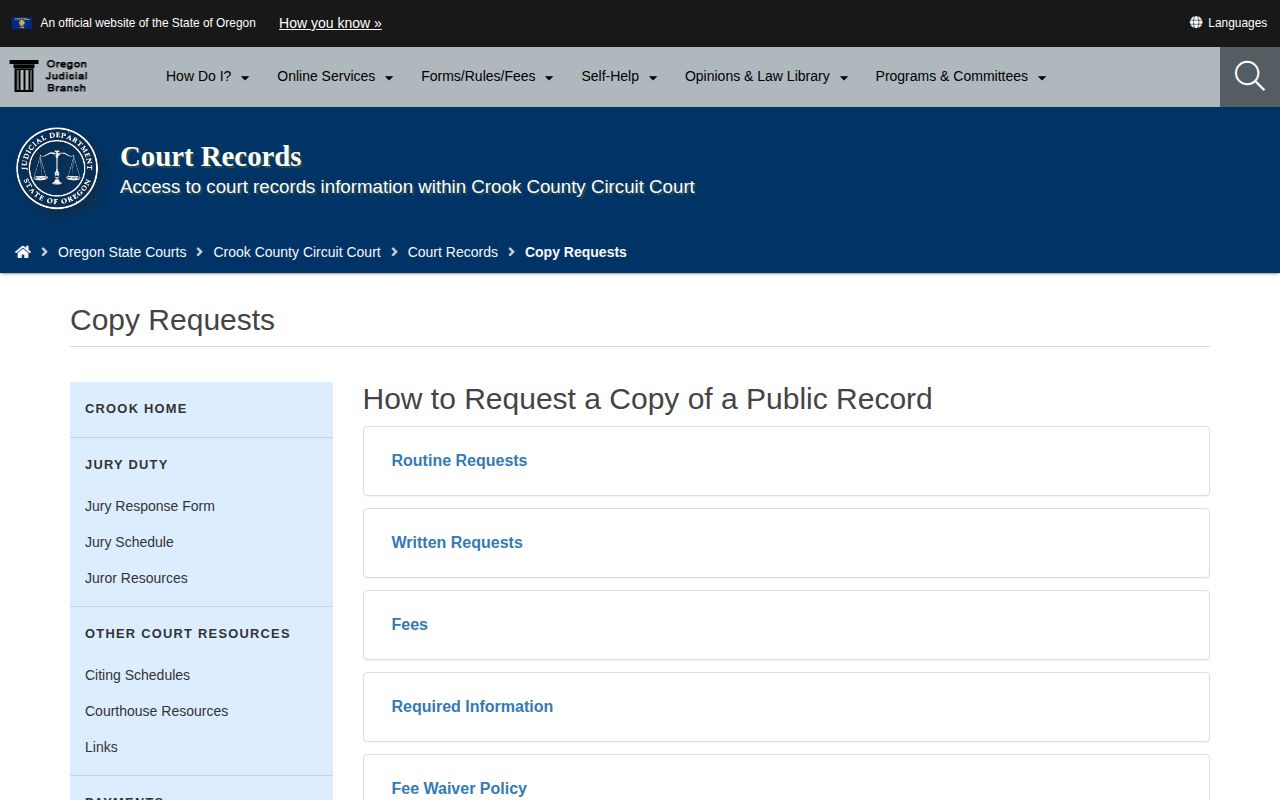Click the globe icon beside Languages
Screen dimensions: 1280x800
click(x=1195, y=22)
